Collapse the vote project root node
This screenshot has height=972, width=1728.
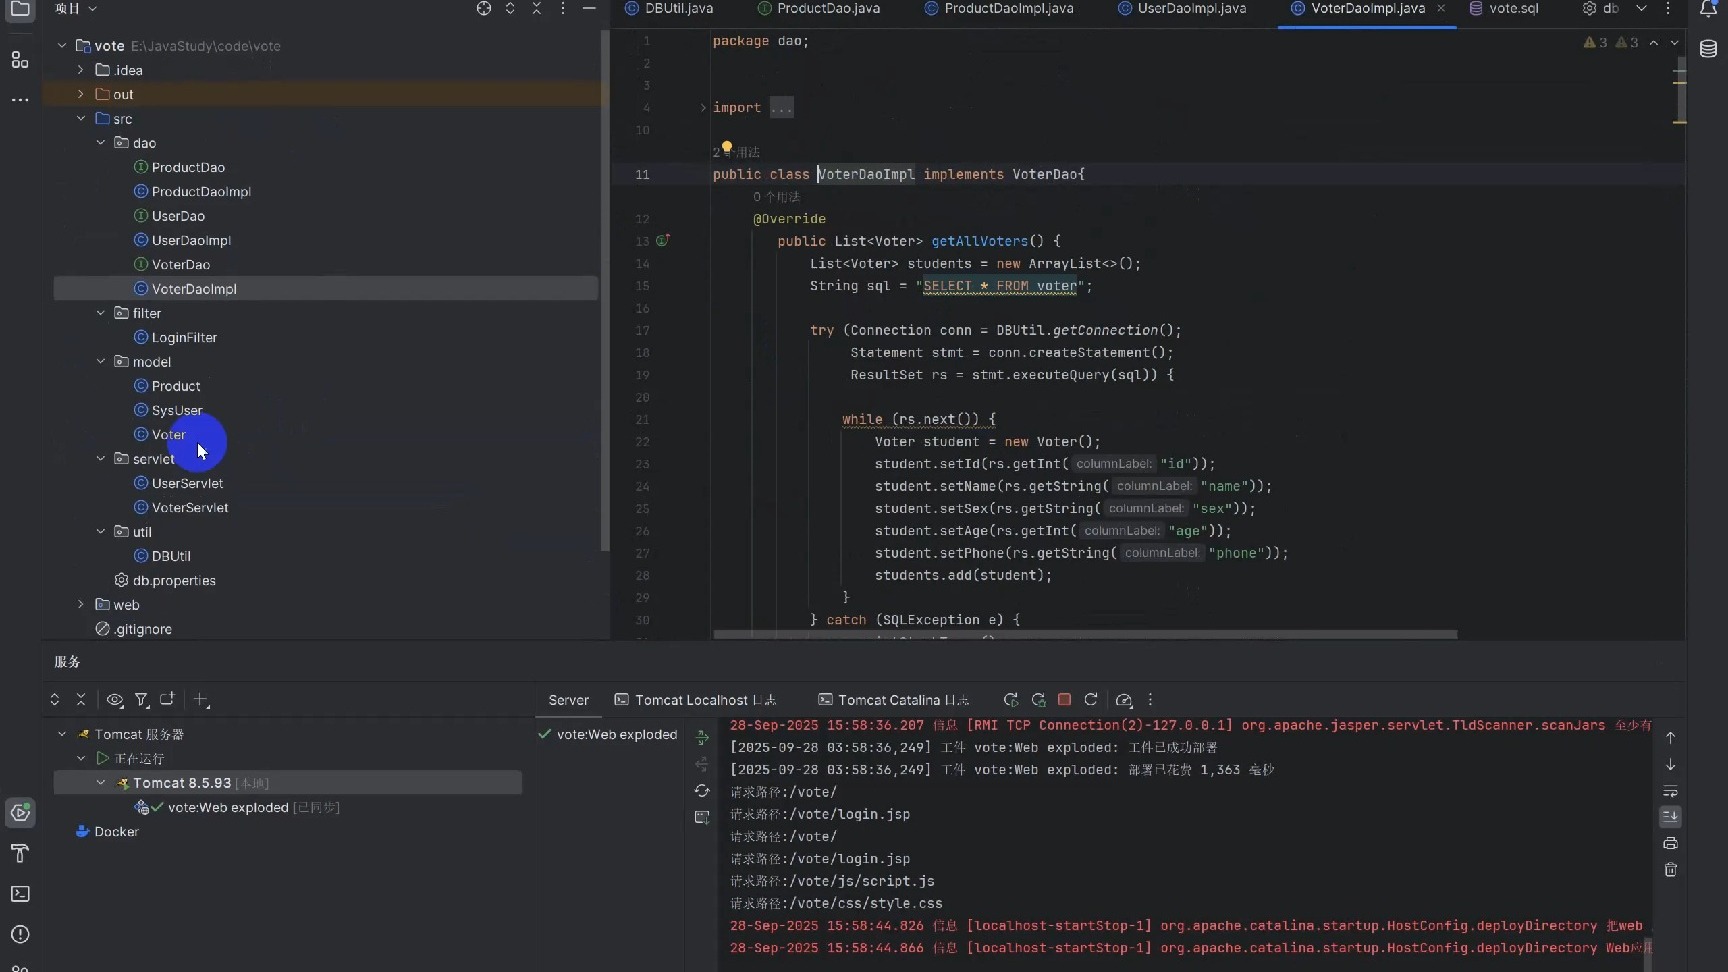(x=63, y=46)
